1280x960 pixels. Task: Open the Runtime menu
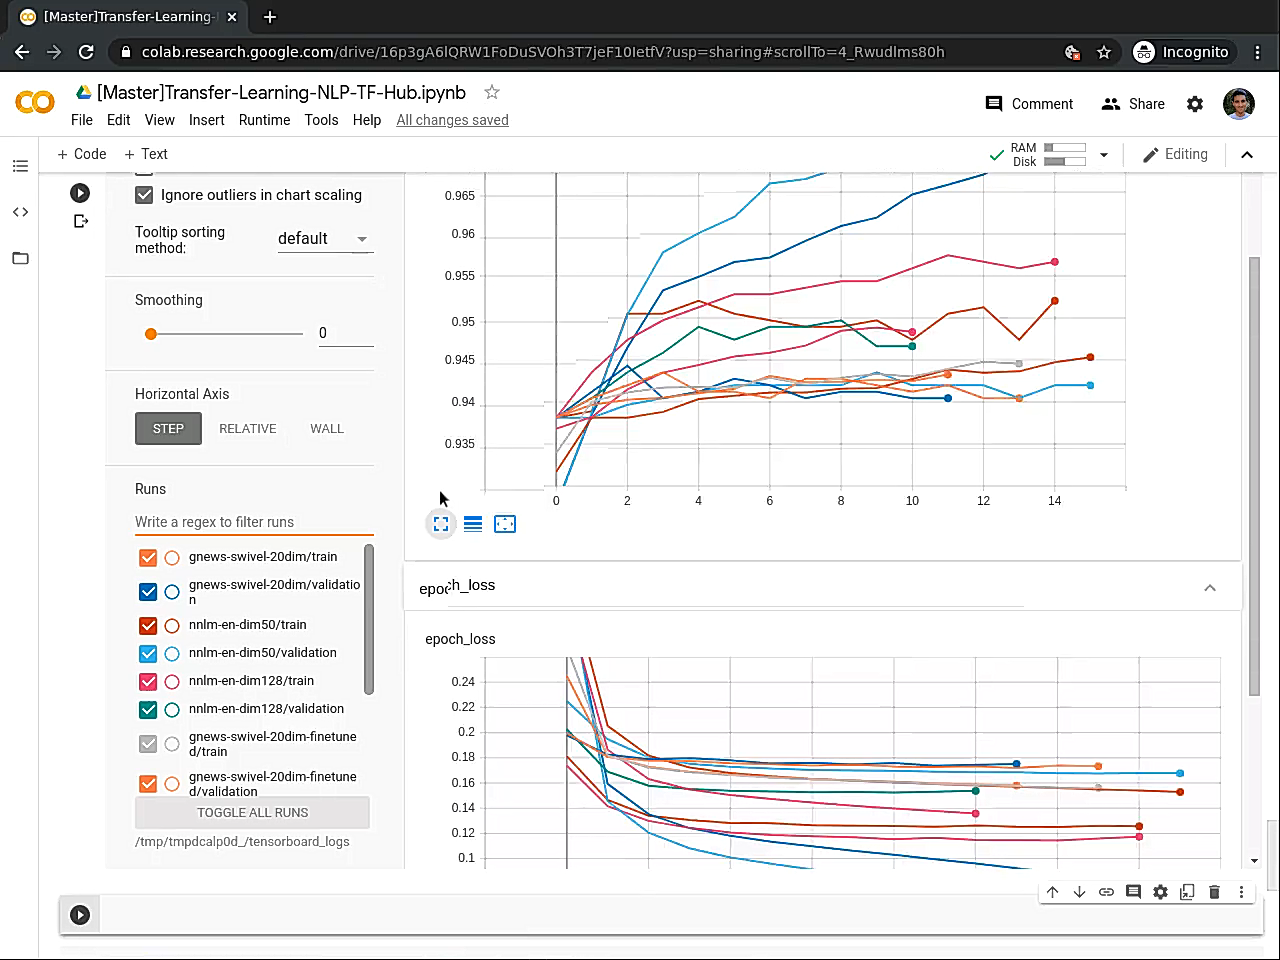264,120
